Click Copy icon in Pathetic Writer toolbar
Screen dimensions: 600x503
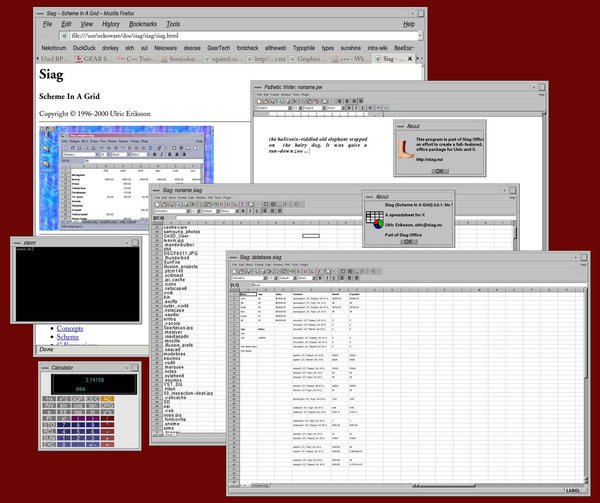(302, 101)
